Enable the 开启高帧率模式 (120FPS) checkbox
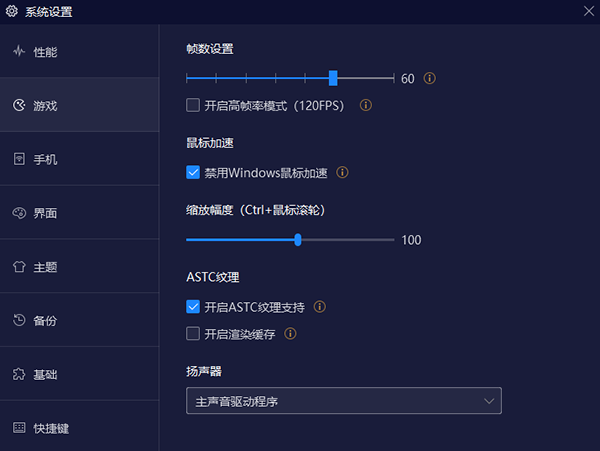Viewport: 600px width, 451px height. tap(193, 105)
